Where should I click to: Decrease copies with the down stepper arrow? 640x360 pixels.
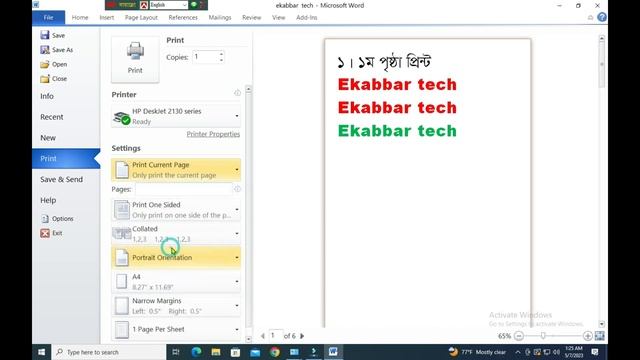coord(221,60)
